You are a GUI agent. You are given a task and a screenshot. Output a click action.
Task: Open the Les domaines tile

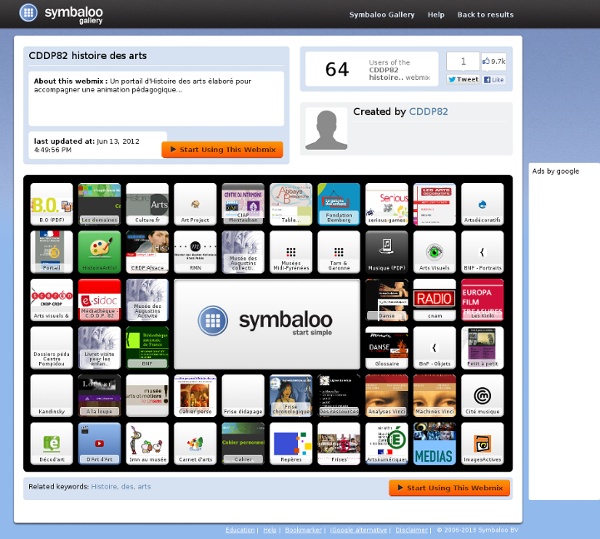(x=99, y=204)
